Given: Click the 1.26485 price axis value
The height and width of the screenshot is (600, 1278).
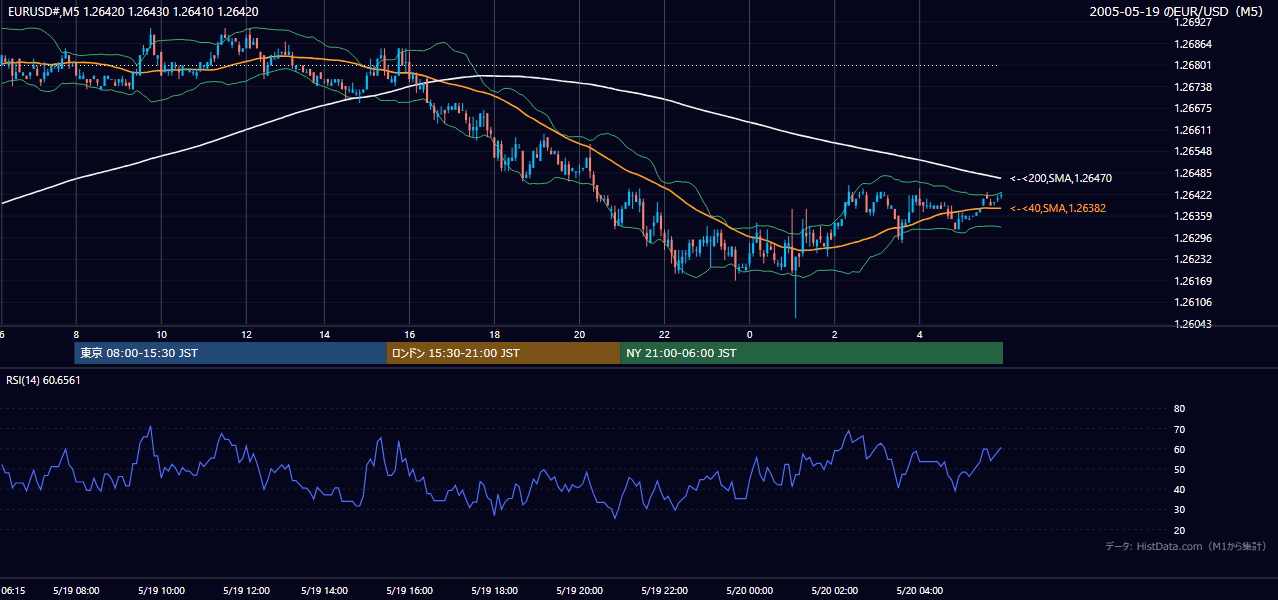Looking at the screenshot, I should (x=1193, y=173).
